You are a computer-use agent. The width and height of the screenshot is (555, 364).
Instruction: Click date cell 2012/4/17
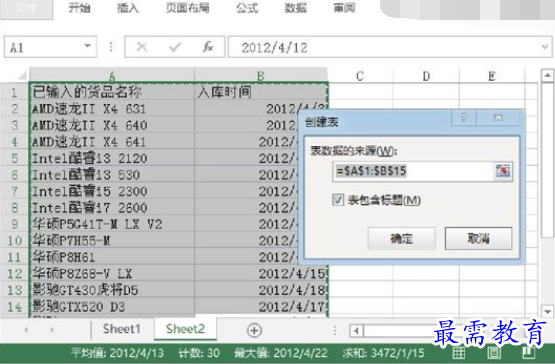(x=261, y=307)
